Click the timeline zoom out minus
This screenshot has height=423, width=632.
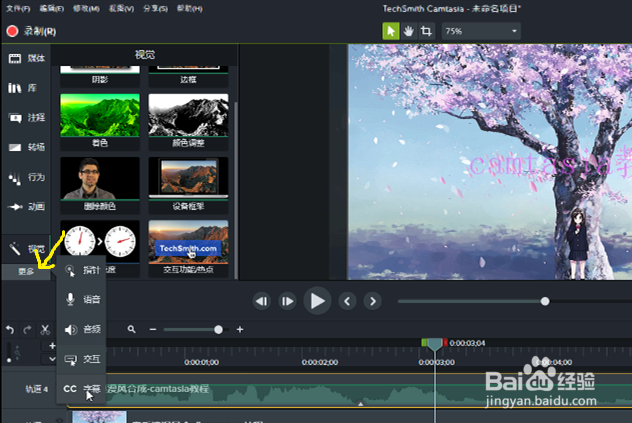152,329
